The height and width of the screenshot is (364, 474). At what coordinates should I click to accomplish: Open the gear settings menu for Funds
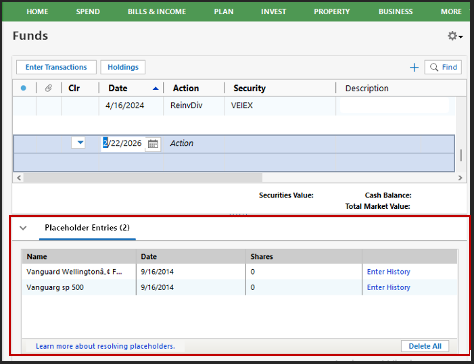point(455,36)
